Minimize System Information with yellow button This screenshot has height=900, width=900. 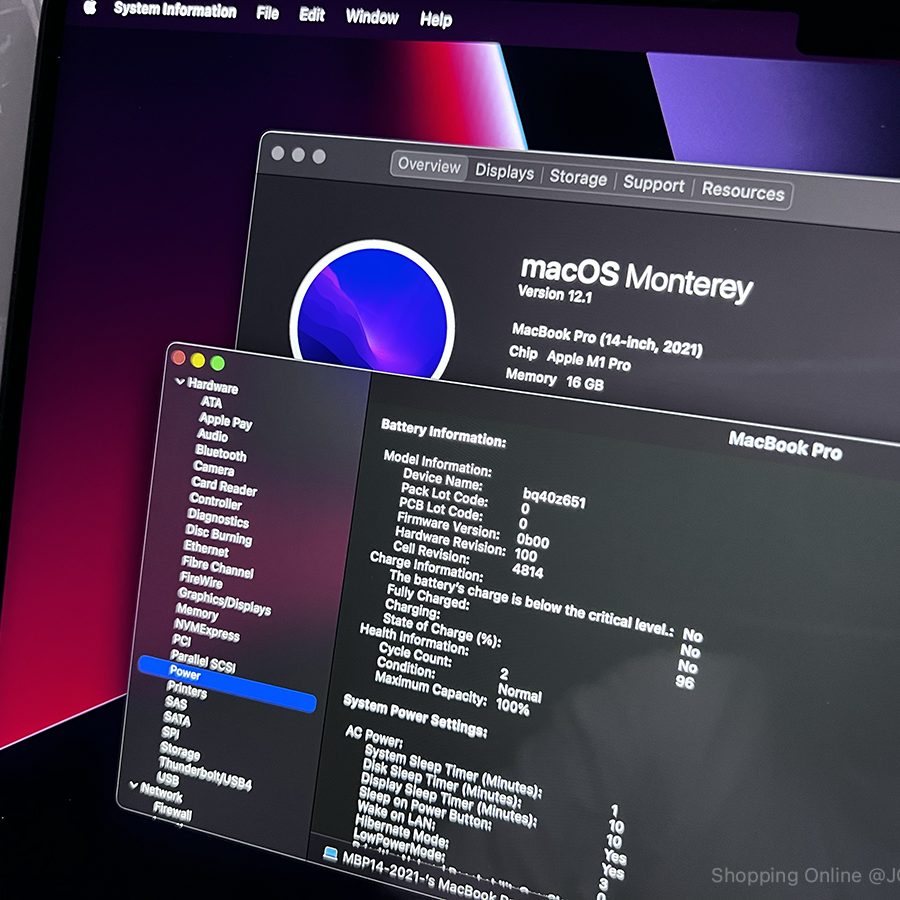pyautogui.click(x=198, y=360)
